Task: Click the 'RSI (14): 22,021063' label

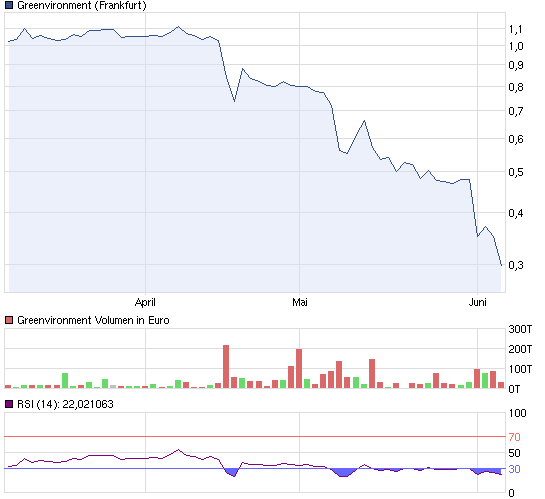Action: click(x=65, y=404)
